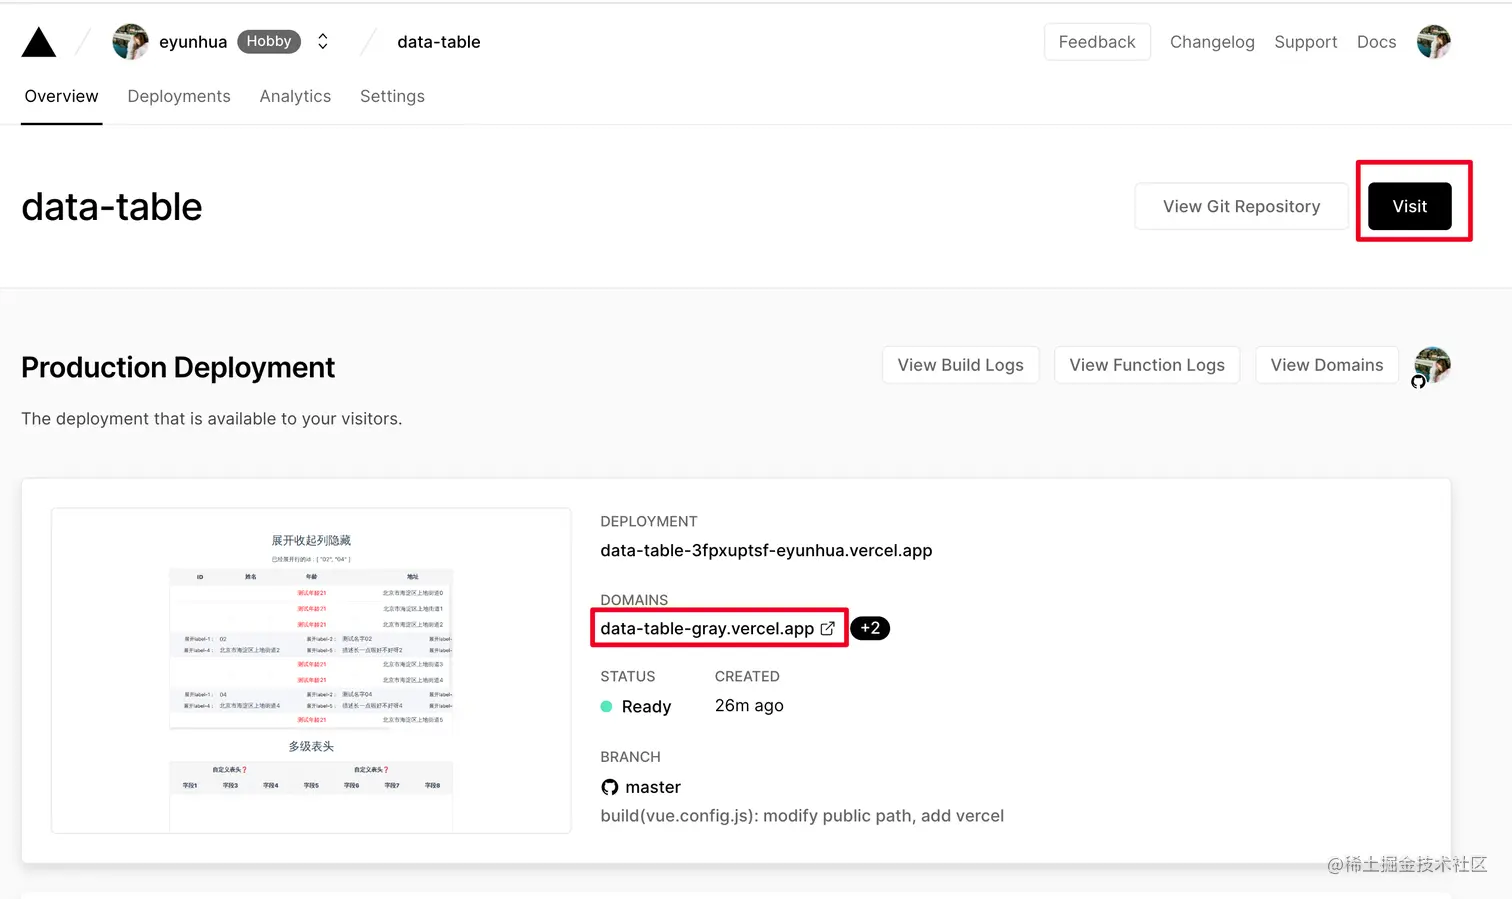Open the master branch link

653,787
